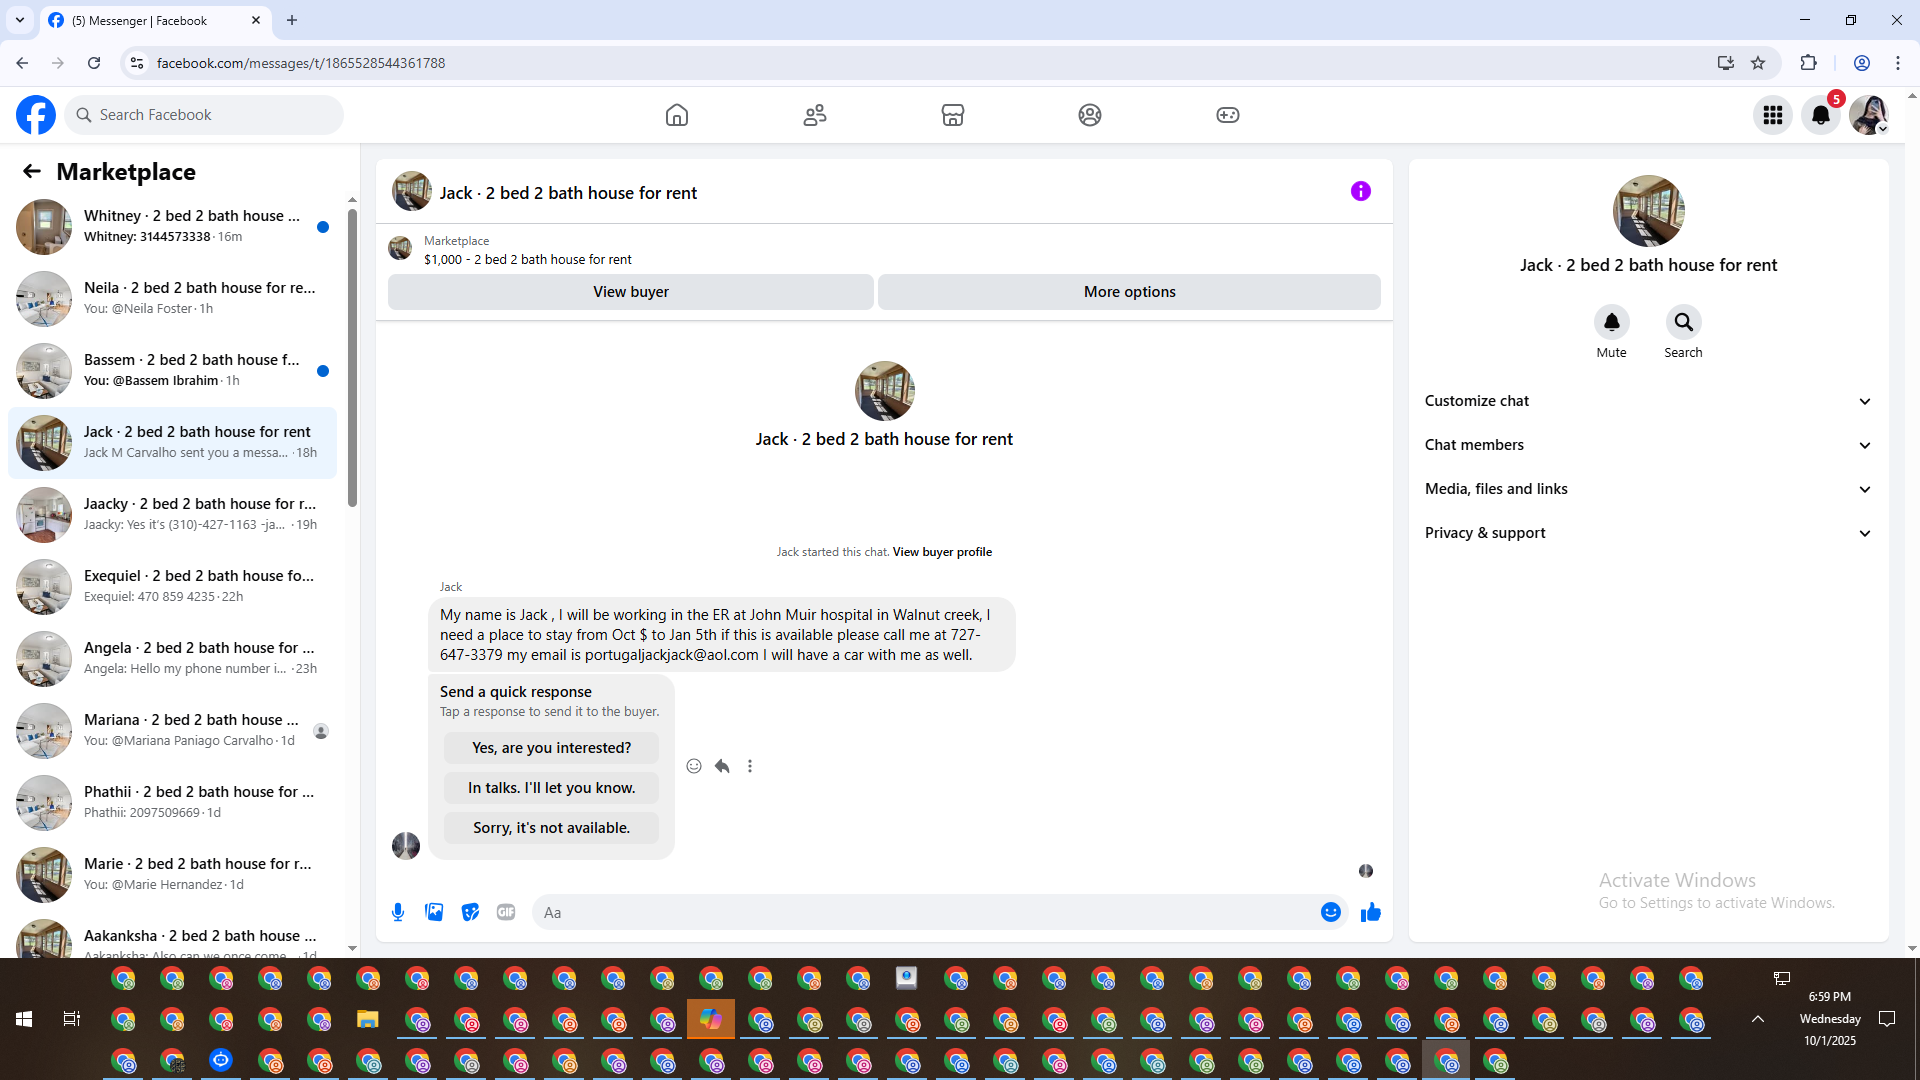The image size is (1920, 1080).
Task: Click the View buyer button
Action: (631, 292)
